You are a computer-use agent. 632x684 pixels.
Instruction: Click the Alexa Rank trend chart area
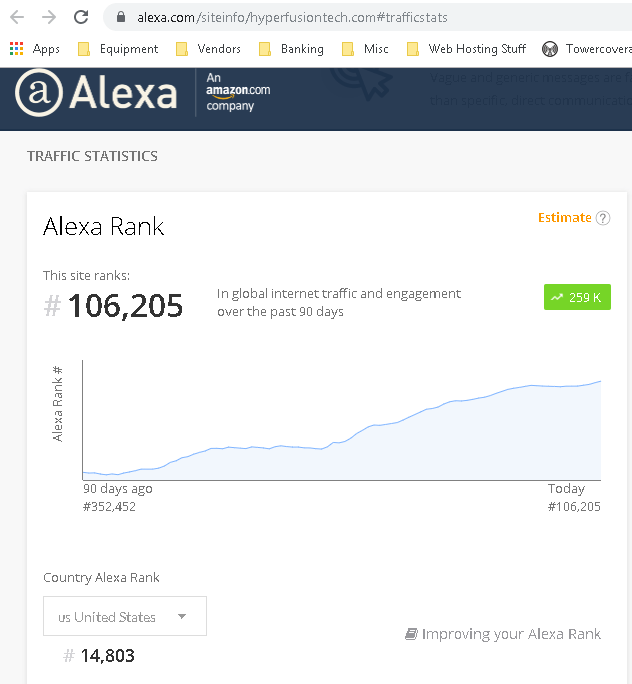coord(342,421)
